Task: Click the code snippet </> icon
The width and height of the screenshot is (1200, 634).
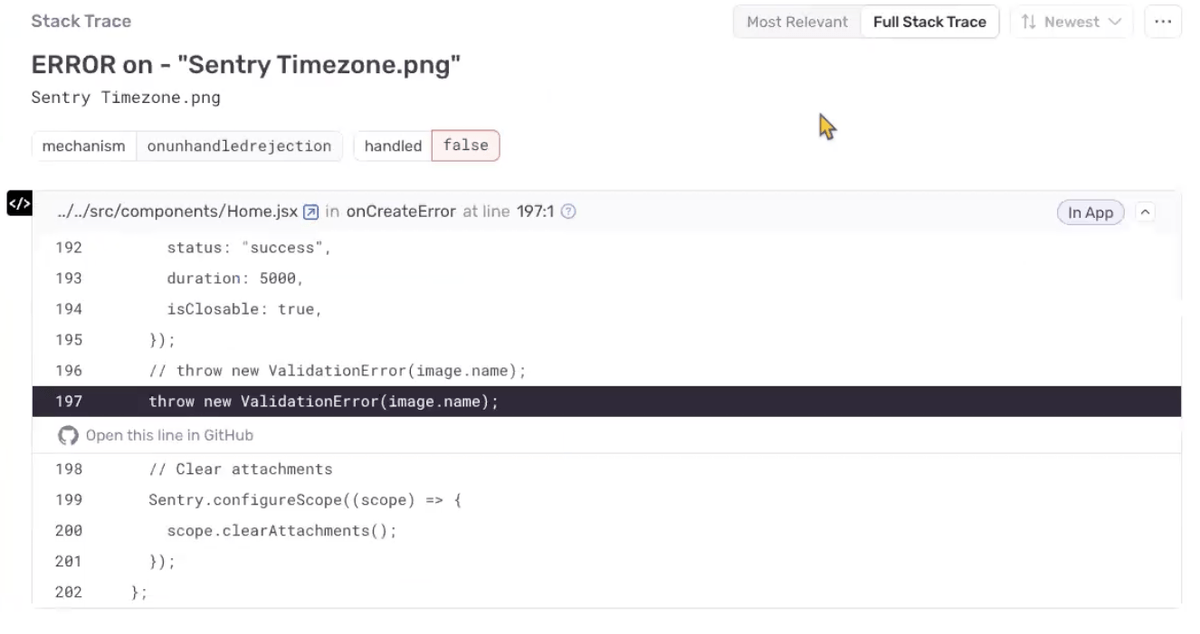Action: (x=18, y=204)
